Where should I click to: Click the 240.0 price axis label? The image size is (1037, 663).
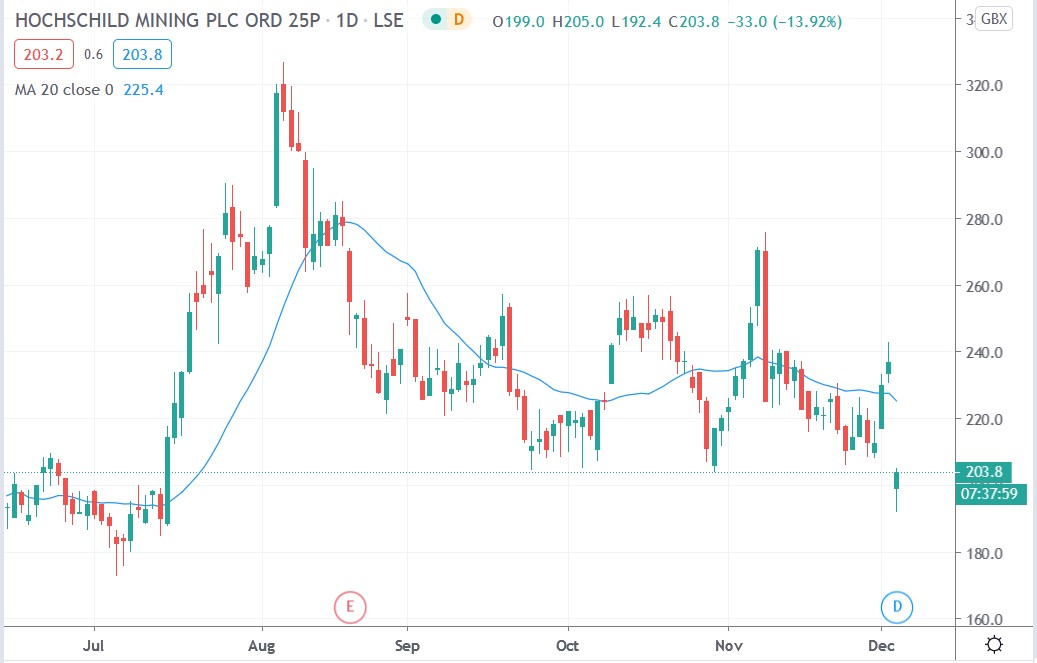(x=984, y=353)
